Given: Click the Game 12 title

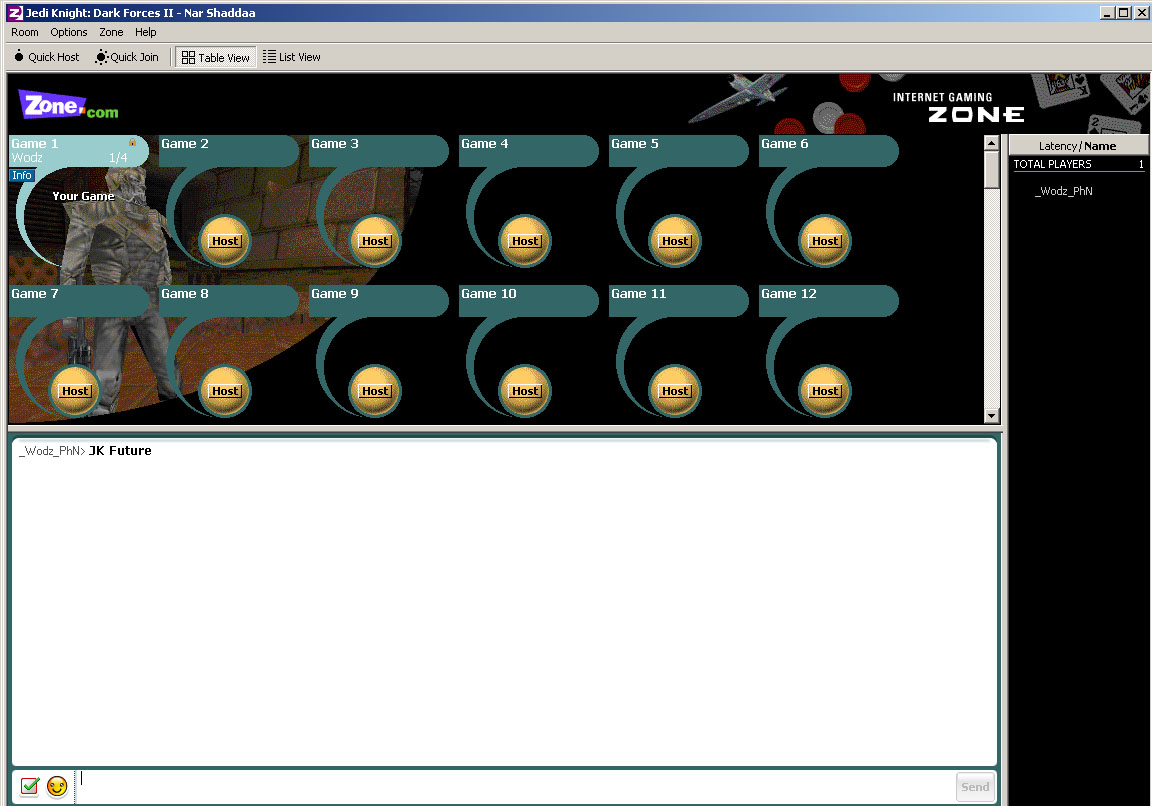Looking at the screenshot, I should [788, 293].
